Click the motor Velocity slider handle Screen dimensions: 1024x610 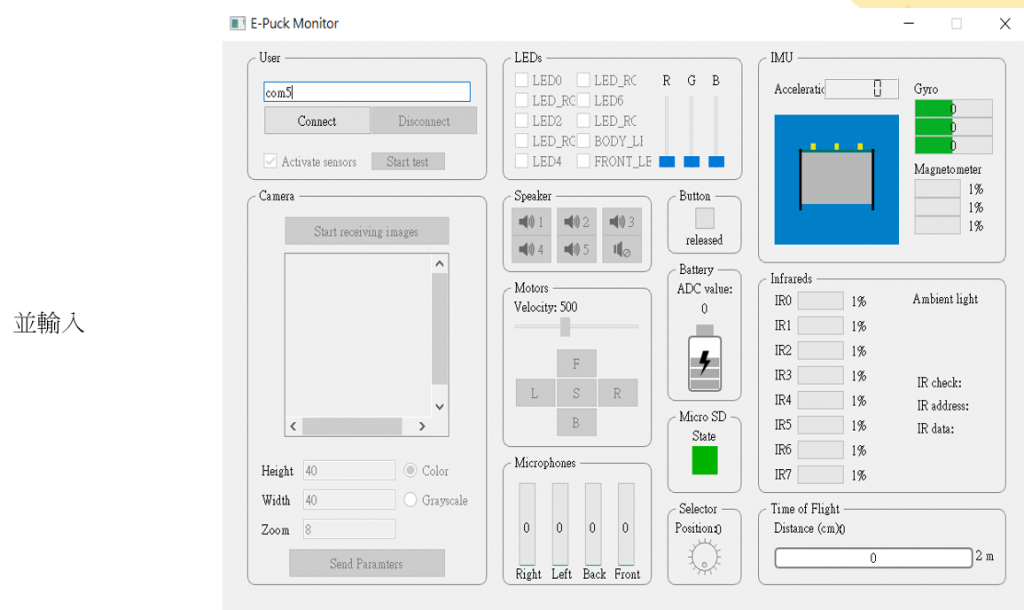566,327
